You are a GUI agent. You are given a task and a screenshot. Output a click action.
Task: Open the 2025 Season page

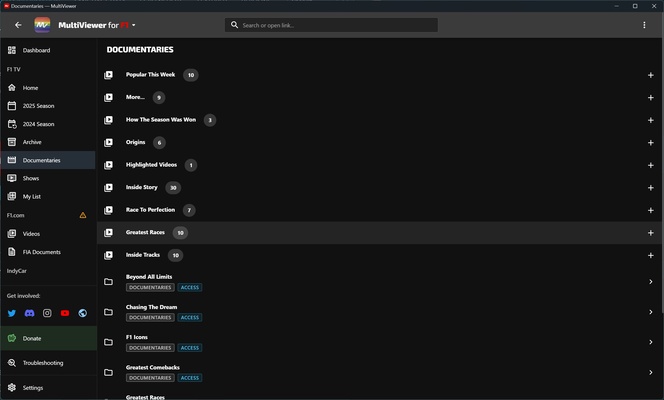[48, 106]
